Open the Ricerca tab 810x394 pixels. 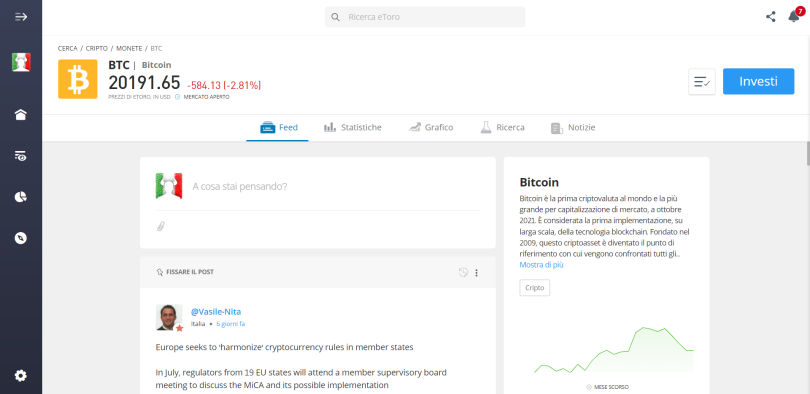point(502,128)
